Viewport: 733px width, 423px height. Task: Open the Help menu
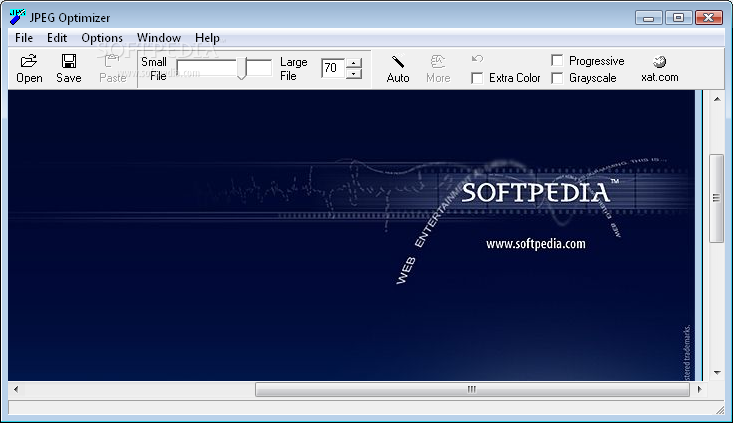point(207,38)
